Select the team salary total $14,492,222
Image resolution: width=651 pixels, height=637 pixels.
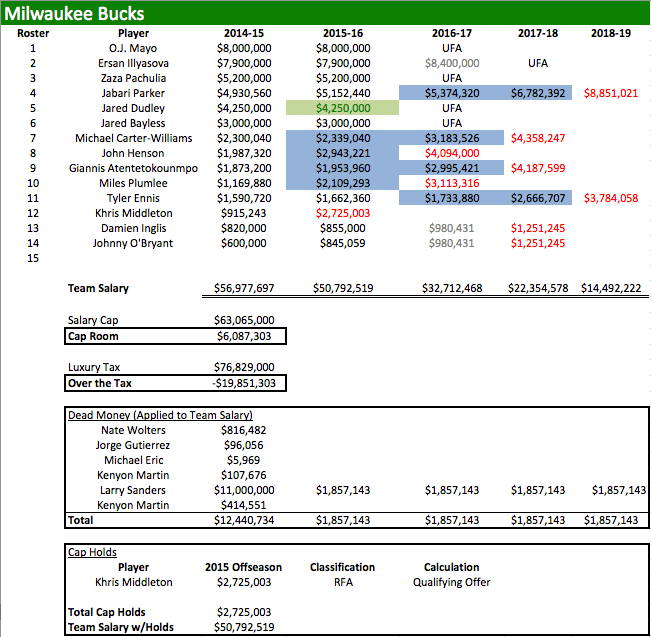coord(611,288)
